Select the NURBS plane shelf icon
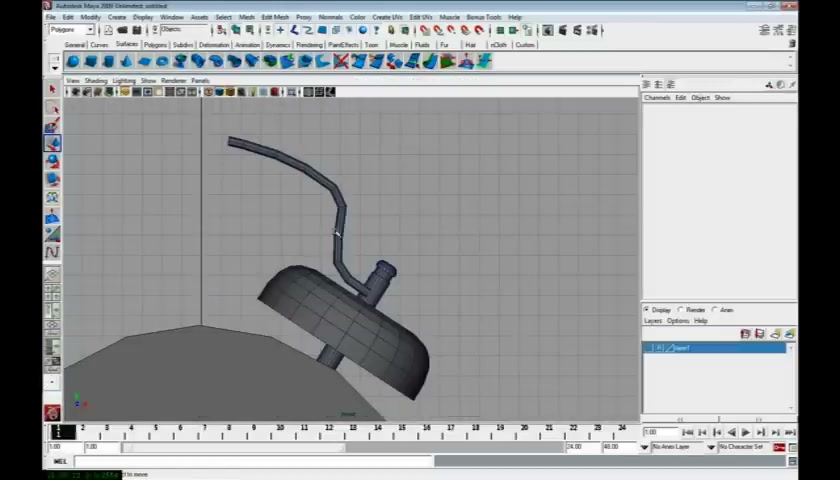The height and width of the screenshot is (480, 840). tap(144, 62)
